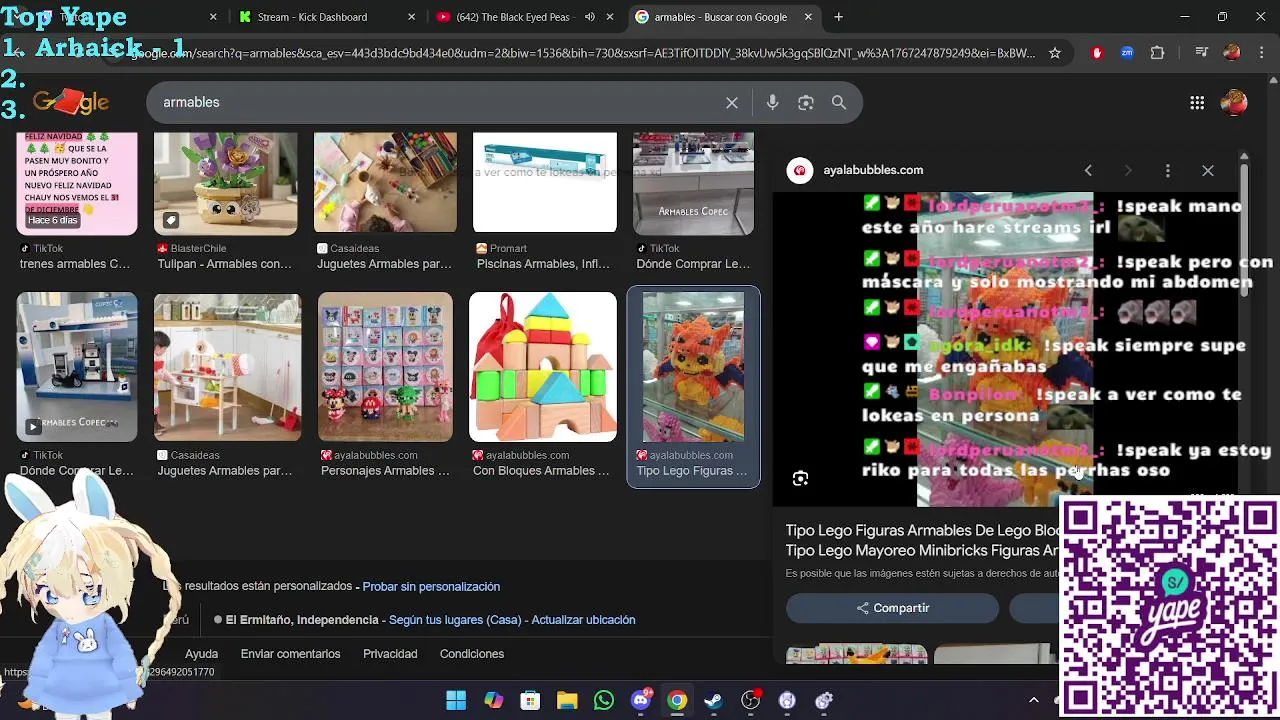Open the media control music-note icon

coord(1203,53)
